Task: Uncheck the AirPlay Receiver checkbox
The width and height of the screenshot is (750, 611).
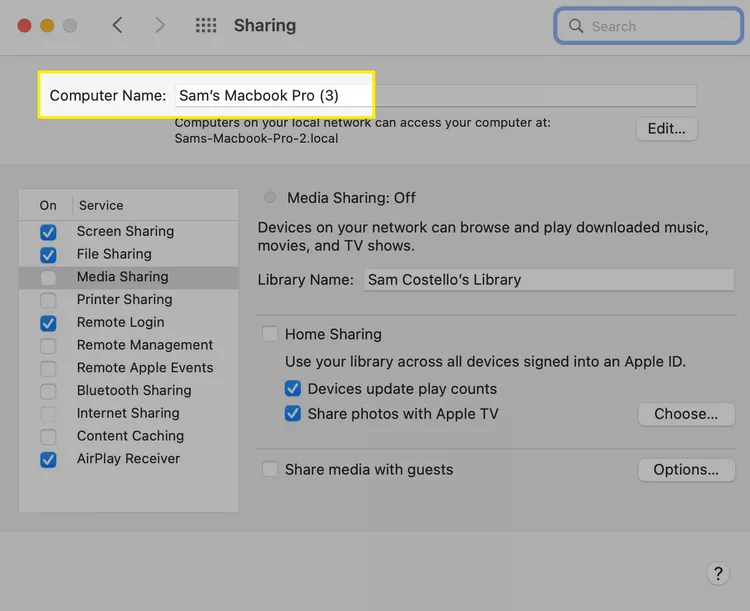Action: click(48, 459)
